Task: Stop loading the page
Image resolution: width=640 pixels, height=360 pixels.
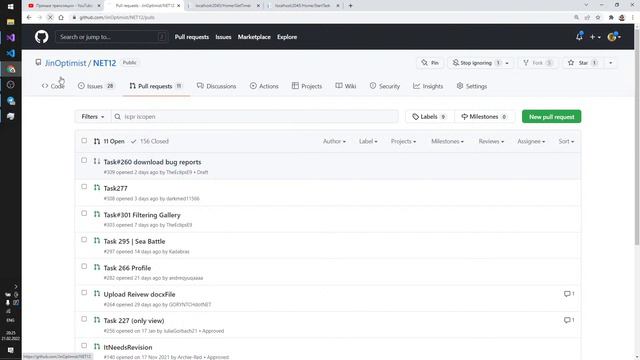Action: click(x=50, y=18)
